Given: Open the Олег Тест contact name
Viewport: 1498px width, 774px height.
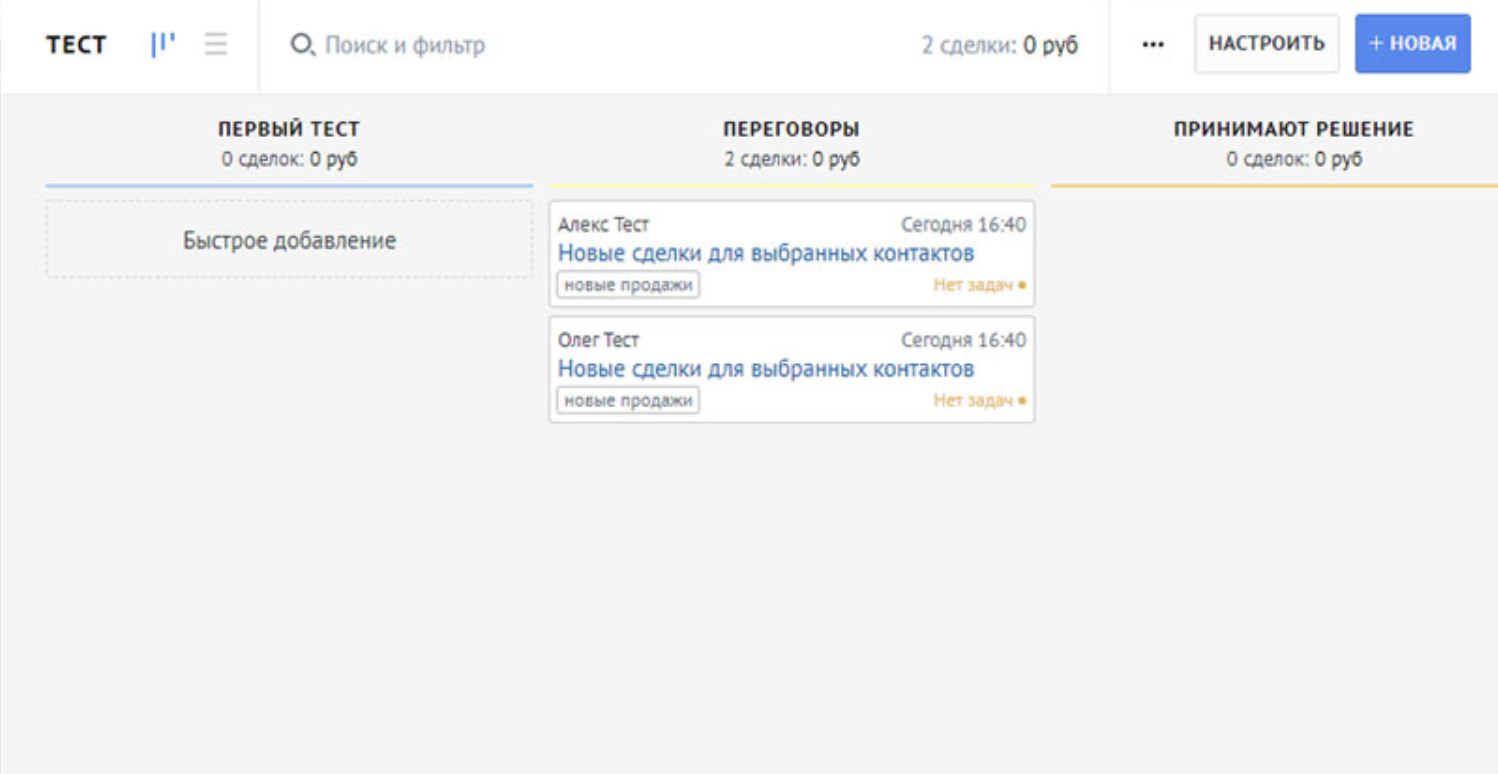Looking at the screenshot, I should click(598, 340).
